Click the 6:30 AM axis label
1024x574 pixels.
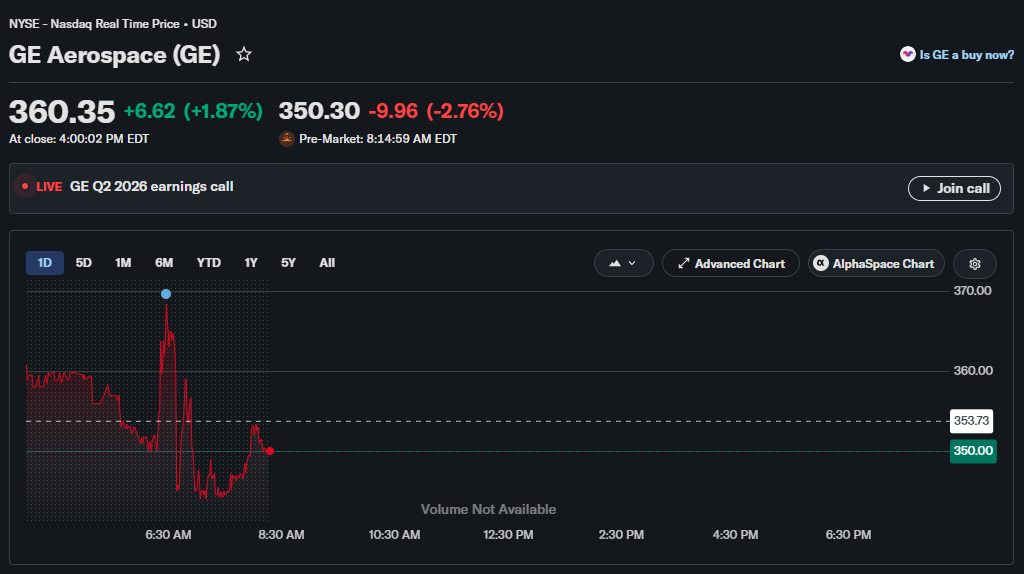pyautogui.click(x=168, y=535)
